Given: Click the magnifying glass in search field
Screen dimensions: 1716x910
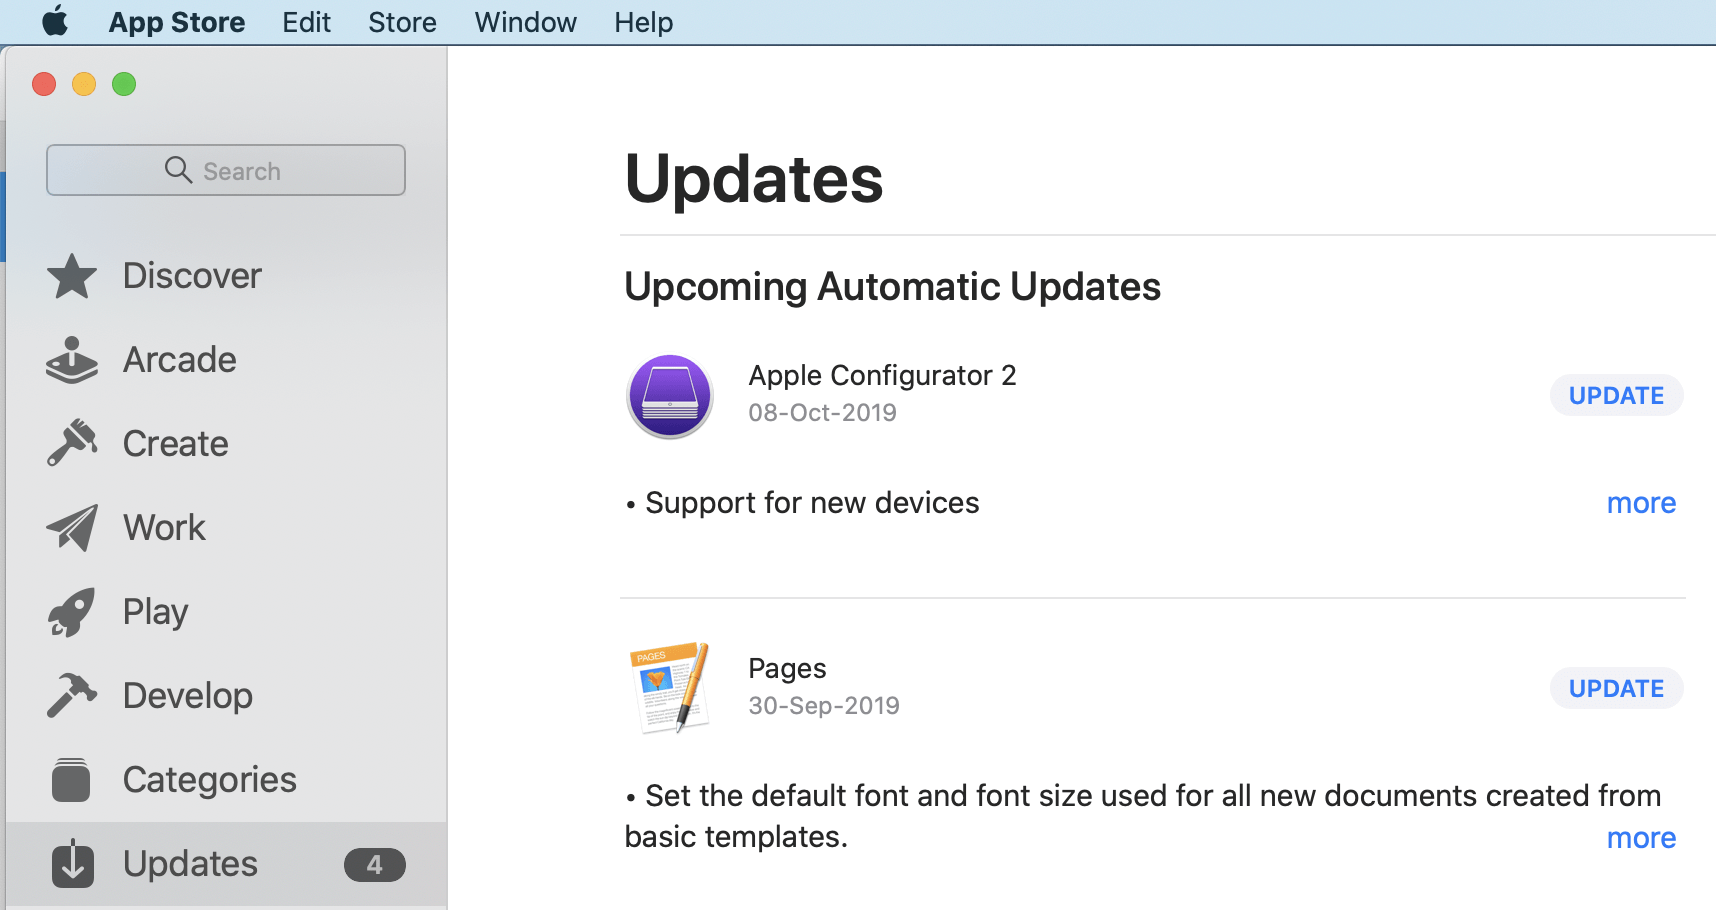Looking at the screenshot, I should pos(179,170).
